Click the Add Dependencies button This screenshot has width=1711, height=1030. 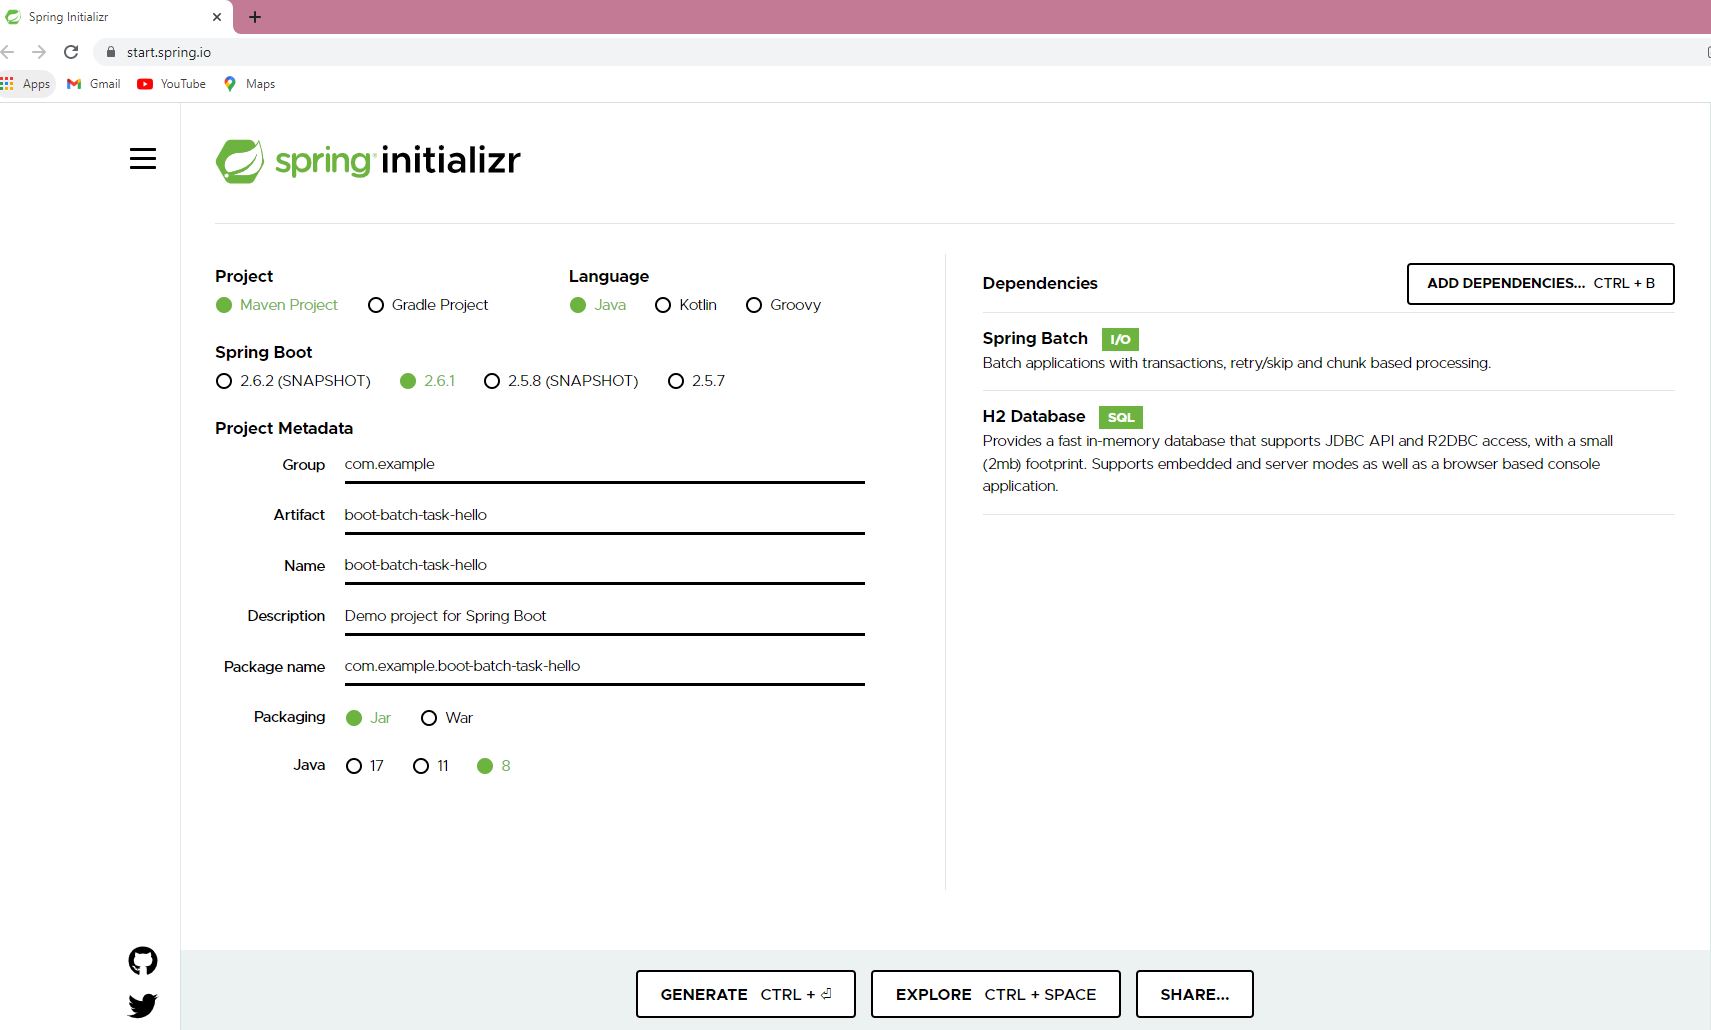coord(1540,283)
